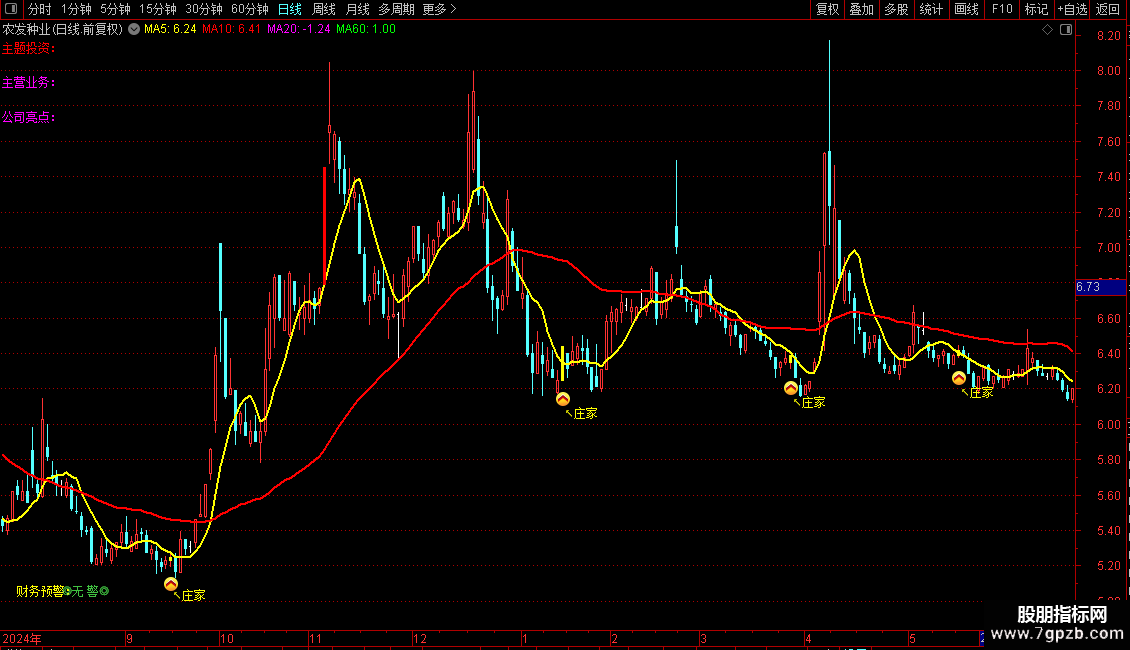This screenshot has width=1130, height=650.
Task: Click month 10 on the time axis
Action: (227, 638)
